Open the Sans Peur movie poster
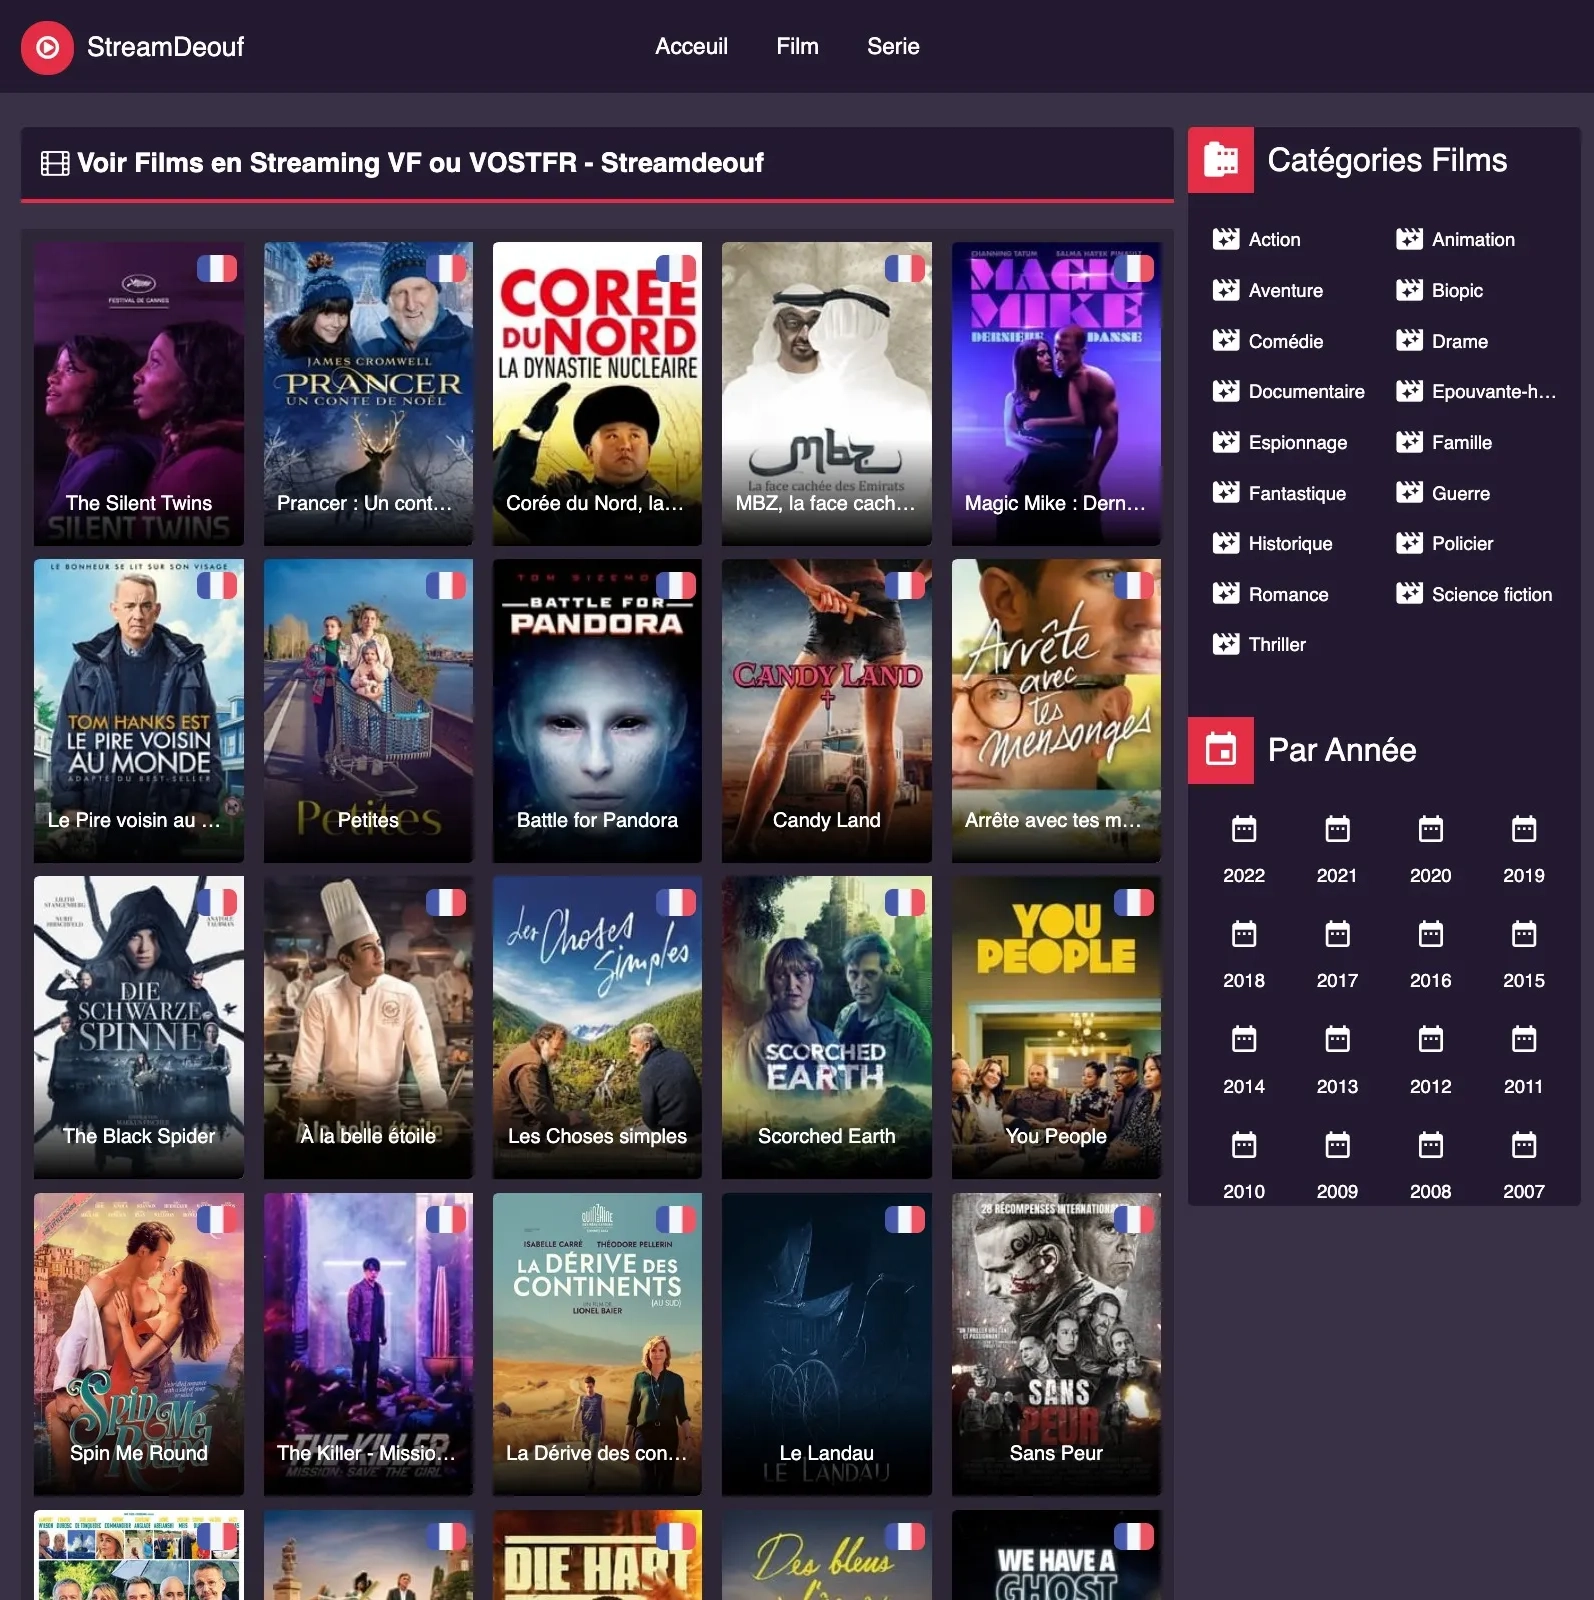The image size is (1594, 1600). tap(1056, 1344)
